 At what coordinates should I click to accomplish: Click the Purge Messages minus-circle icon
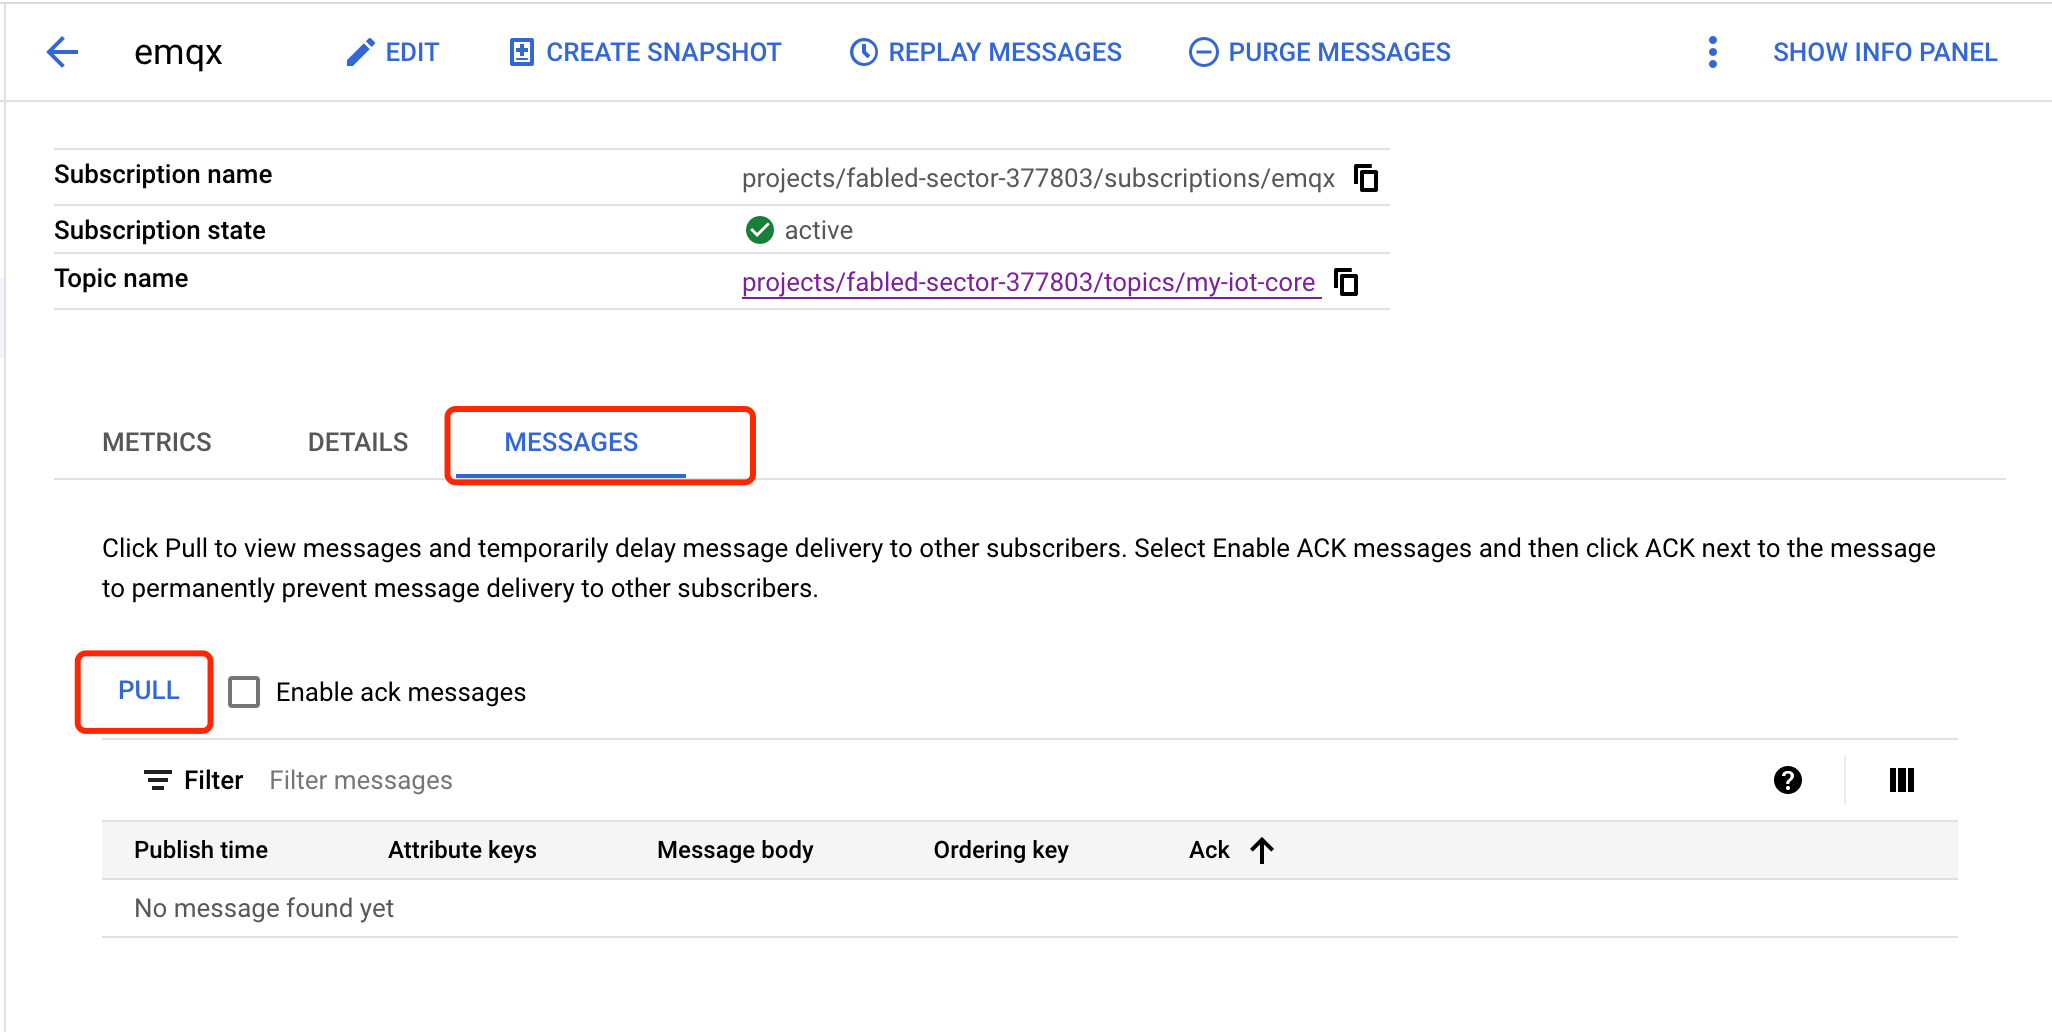tap(1203, 52)
